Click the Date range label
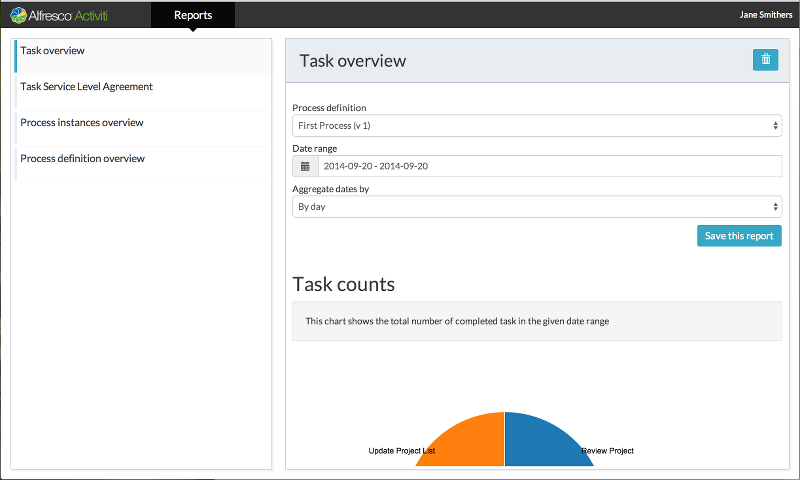Image resolution: width=800 pixels, height=480 pixels. (x=315, y=148)
